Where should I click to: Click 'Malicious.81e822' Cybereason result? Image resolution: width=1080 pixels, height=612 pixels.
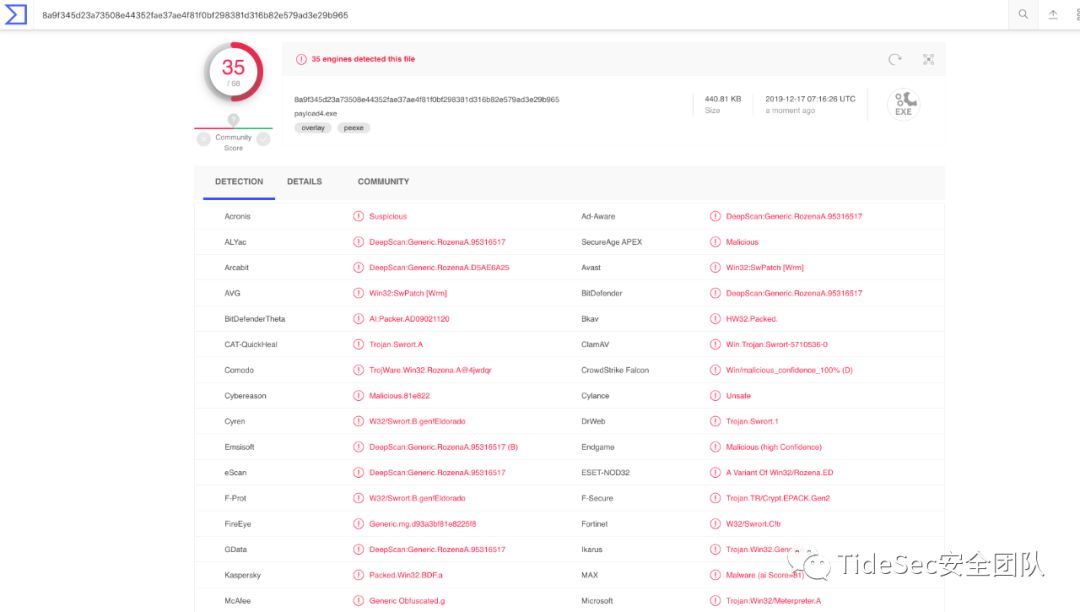point(399,396)
